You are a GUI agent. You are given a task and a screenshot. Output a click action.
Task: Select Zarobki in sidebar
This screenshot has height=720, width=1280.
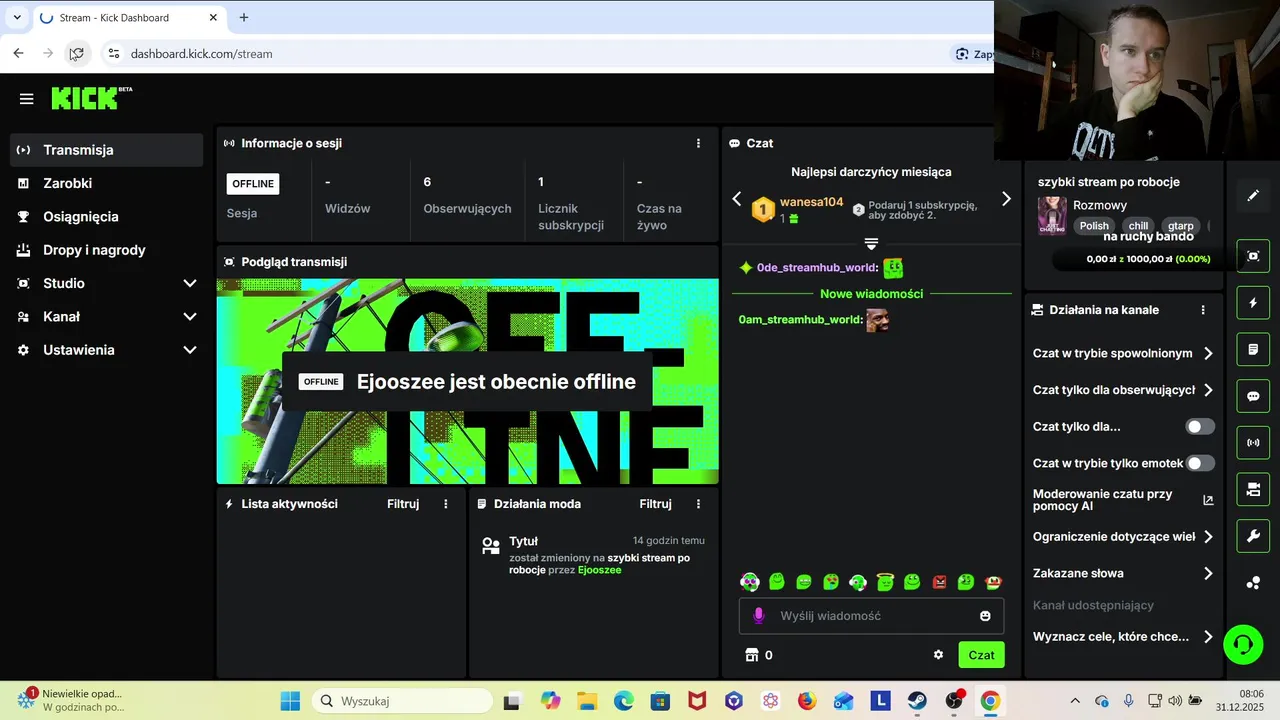pos(106,183)
